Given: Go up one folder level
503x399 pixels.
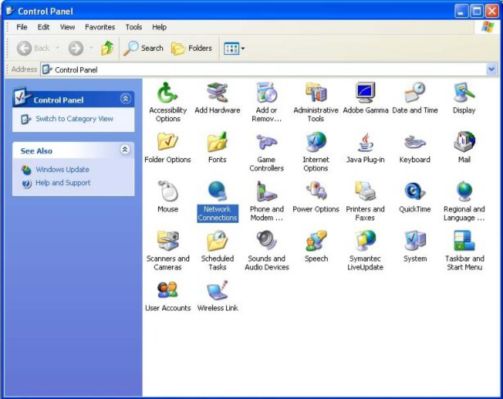Looking at the screenshot, I should tap(107, 48).
